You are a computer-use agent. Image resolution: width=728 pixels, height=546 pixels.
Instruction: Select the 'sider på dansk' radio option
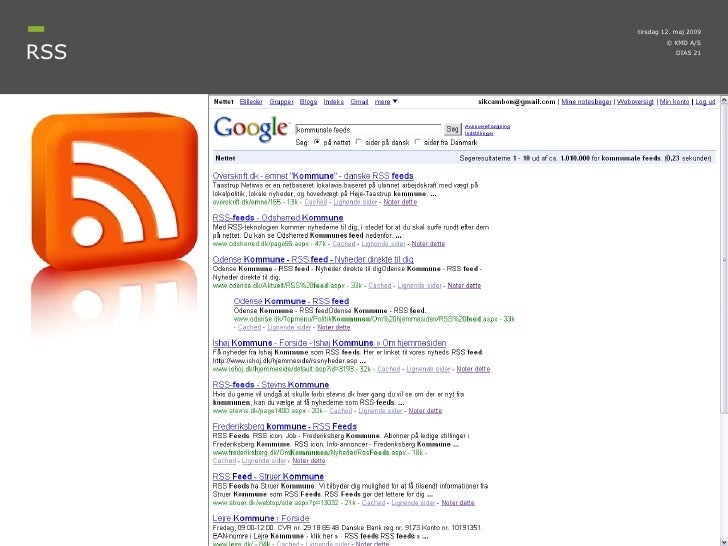coord(358,142)
